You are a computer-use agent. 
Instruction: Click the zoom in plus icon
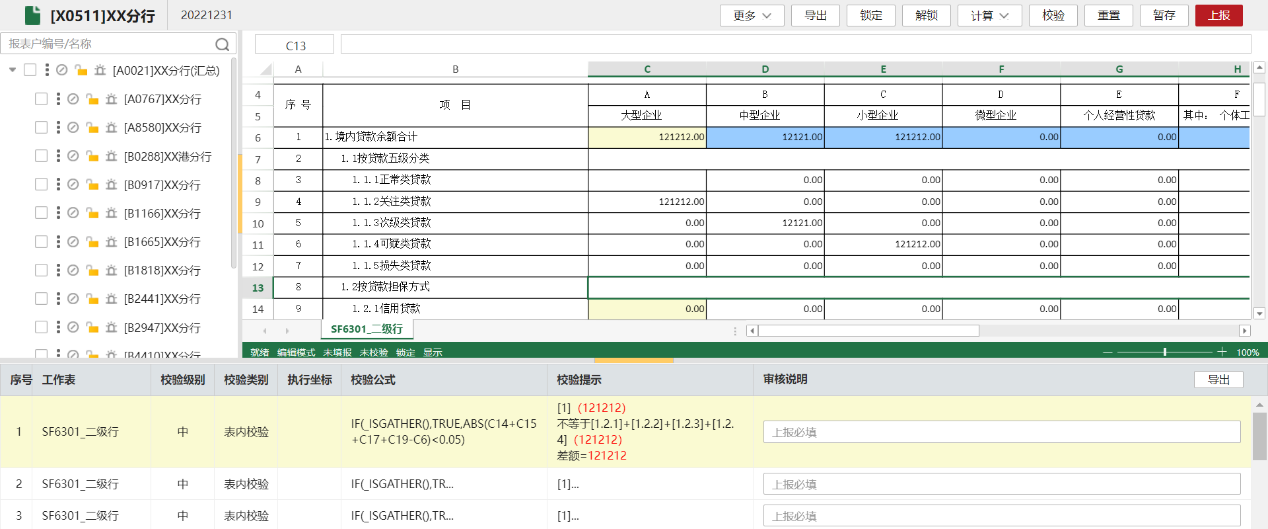[1222, 352]
